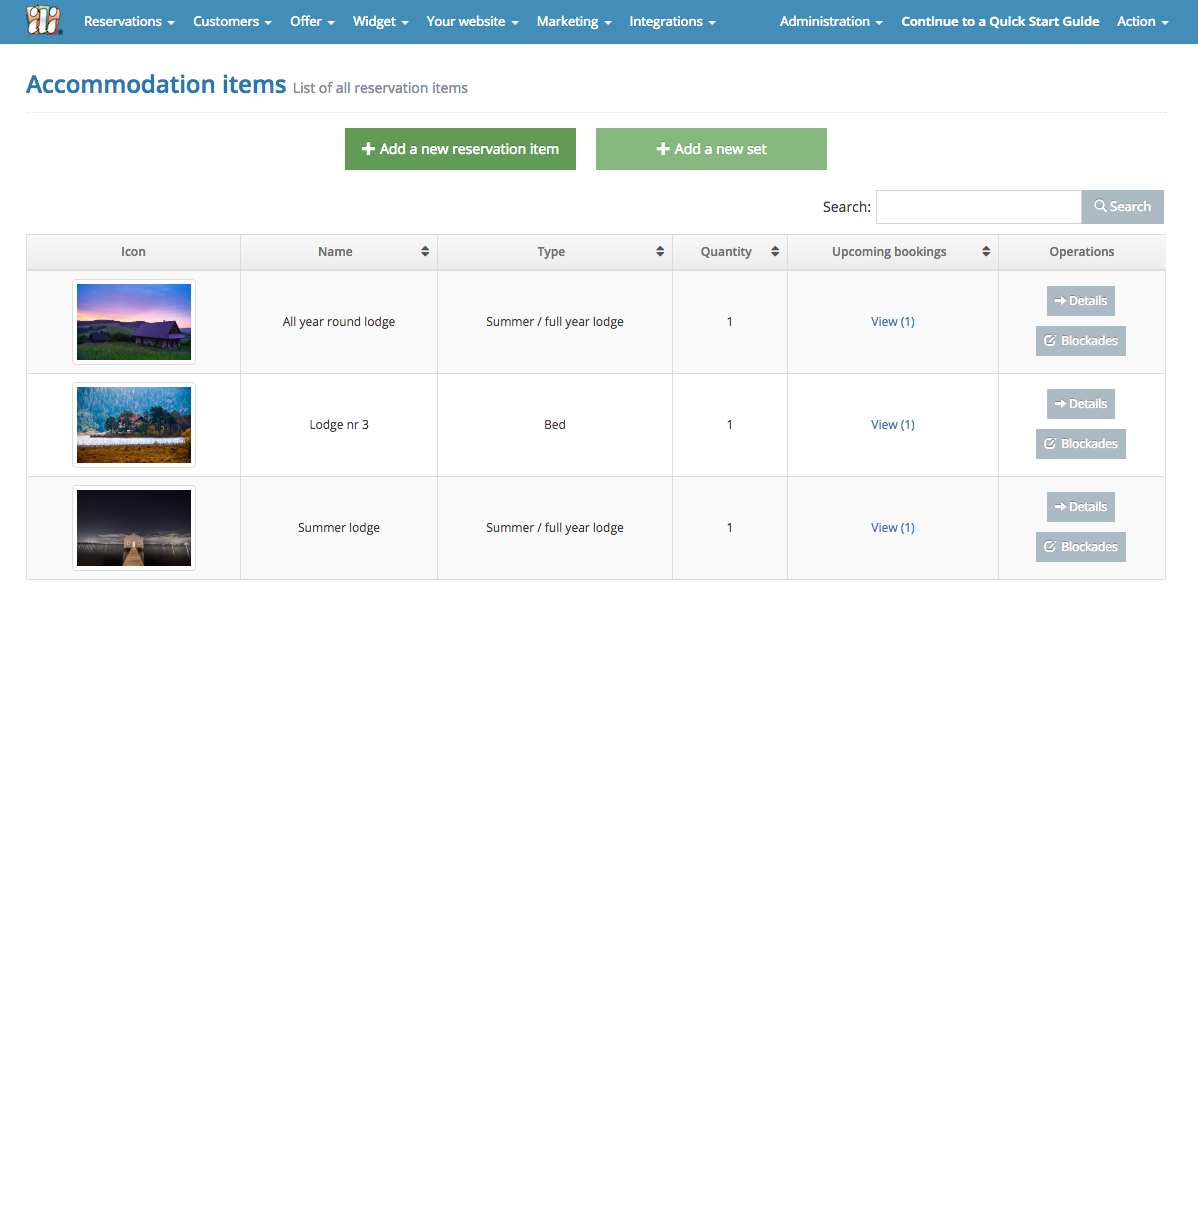Click the app logo in the navbar
Viewport: 1198px width, 1210px height.
click(43, 21)
